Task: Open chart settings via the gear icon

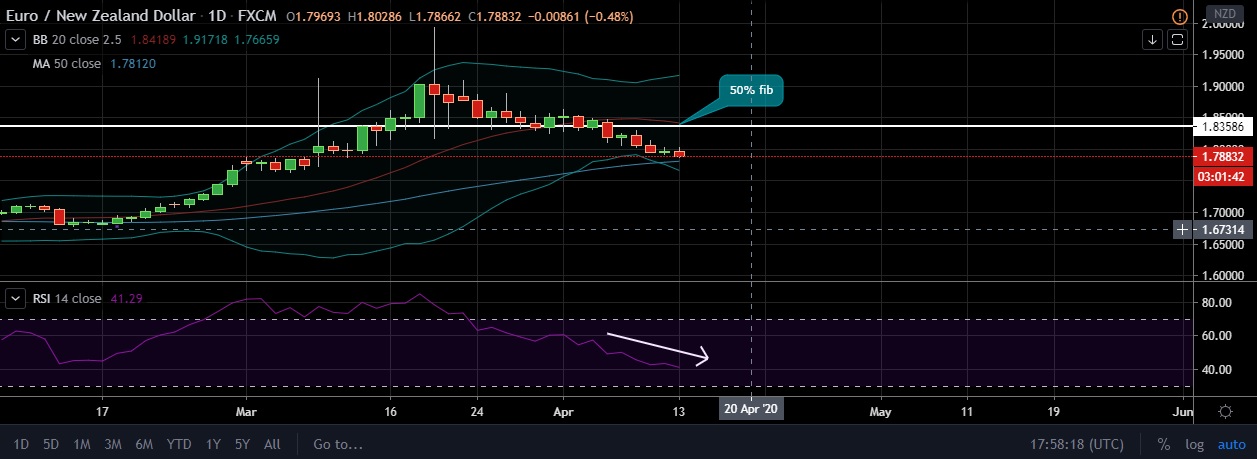Action: tap(1225, 411)
